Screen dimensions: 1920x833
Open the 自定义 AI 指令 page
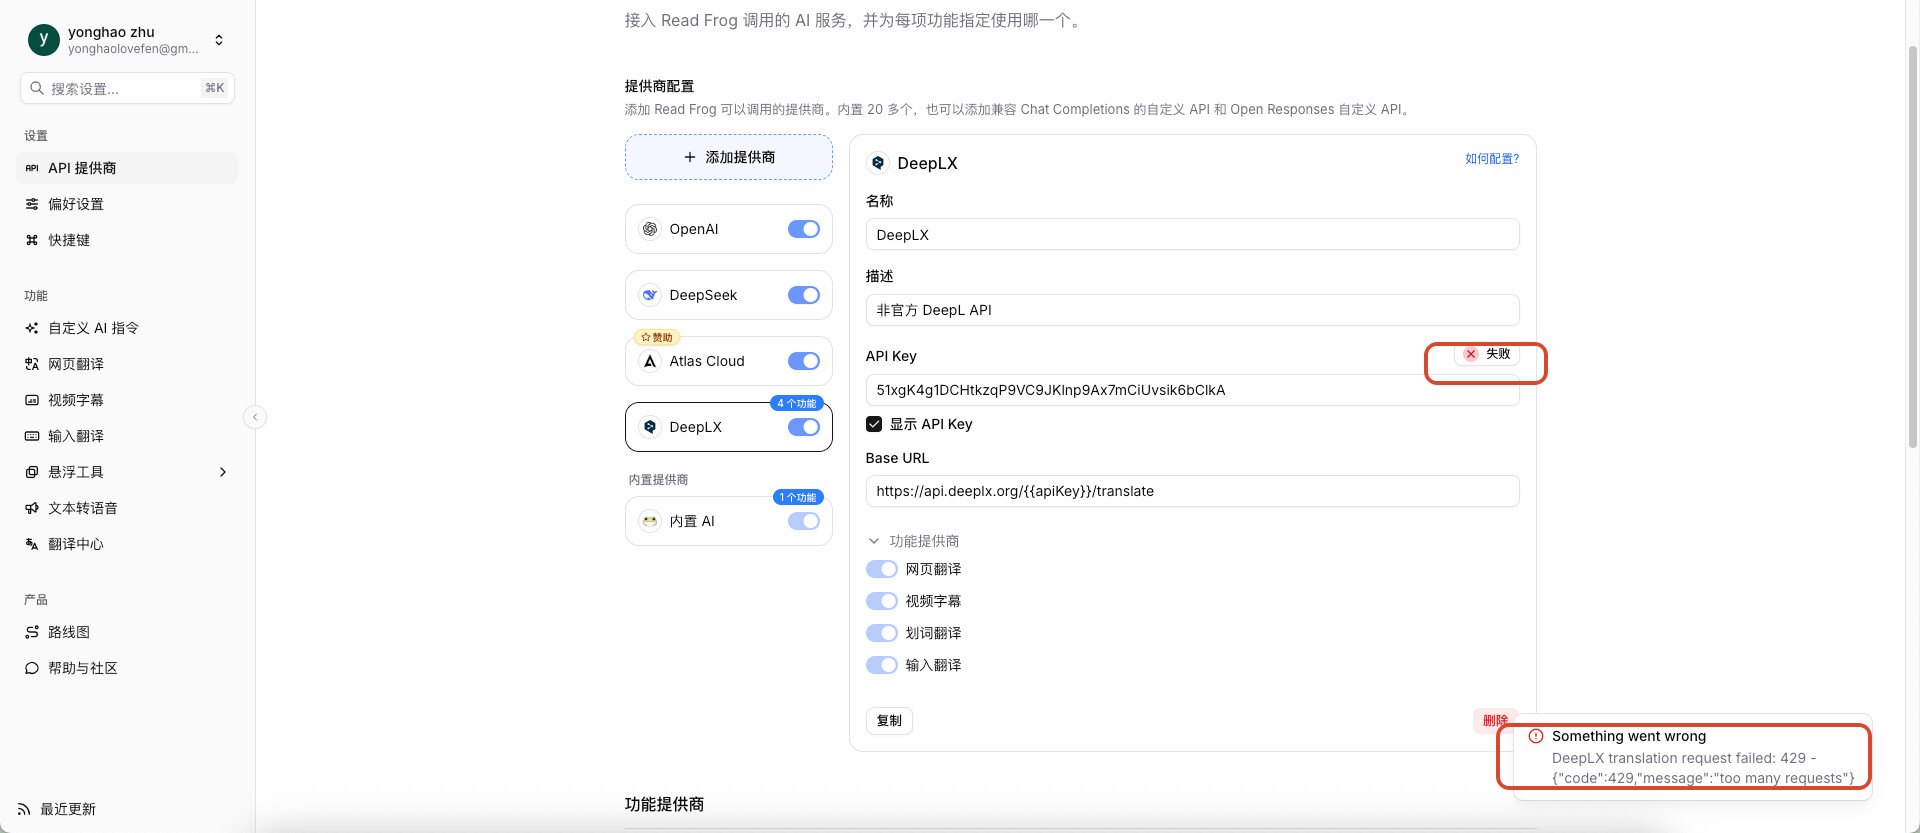tap(128, 328)
